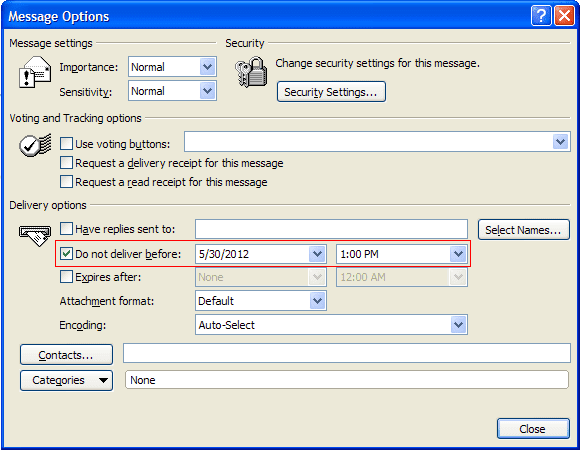Open the Security Settings dialog
The image size is (580, 451).
coord(331,92)
